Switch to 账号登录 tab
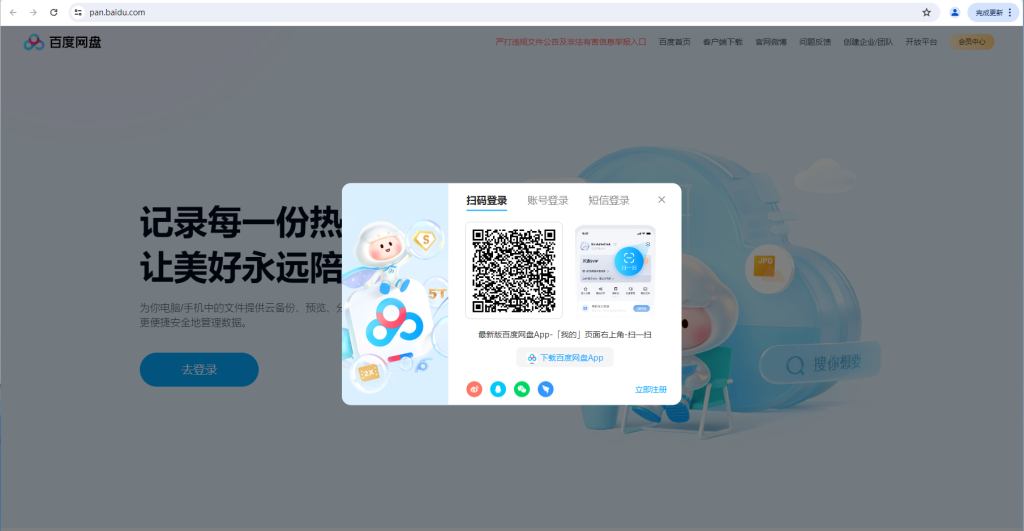 [548, 201]
